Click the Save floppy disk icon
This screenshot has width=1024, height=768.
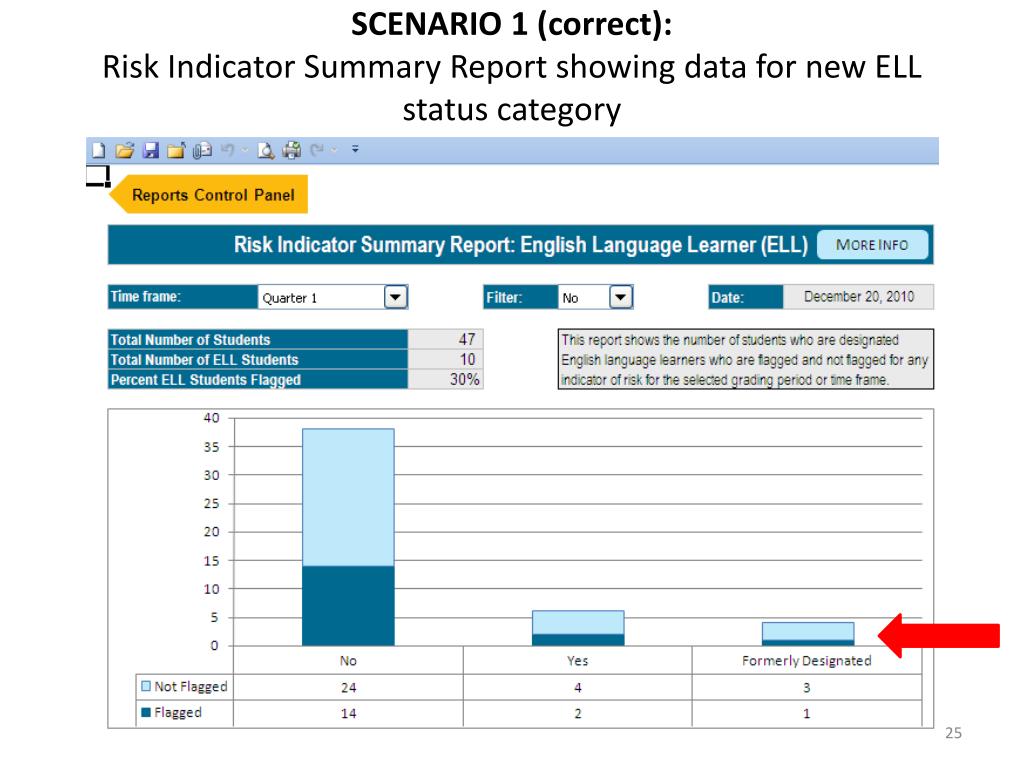click(x=150, y=151)
